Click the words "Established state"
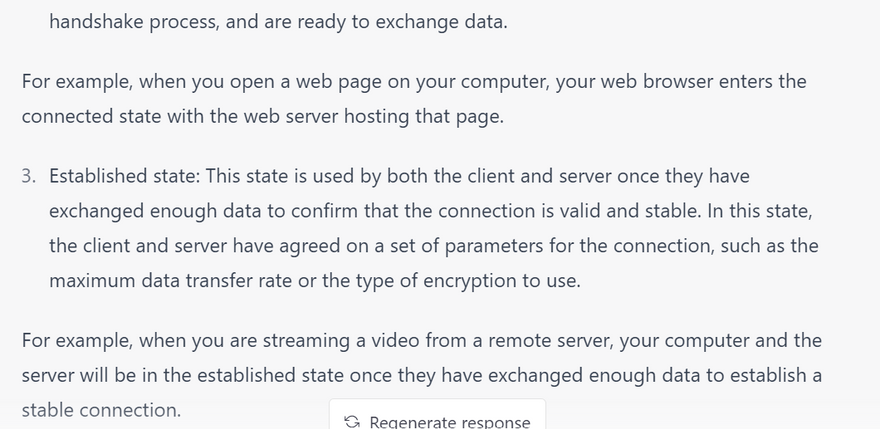This screenshot has height=429, width=880. [123, 176]
